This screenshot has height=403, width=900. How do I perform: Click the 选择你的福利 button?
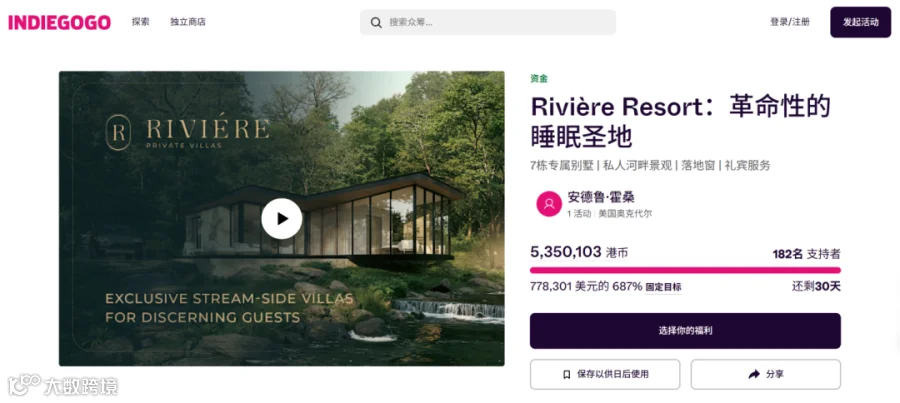(x=685, y=331)
